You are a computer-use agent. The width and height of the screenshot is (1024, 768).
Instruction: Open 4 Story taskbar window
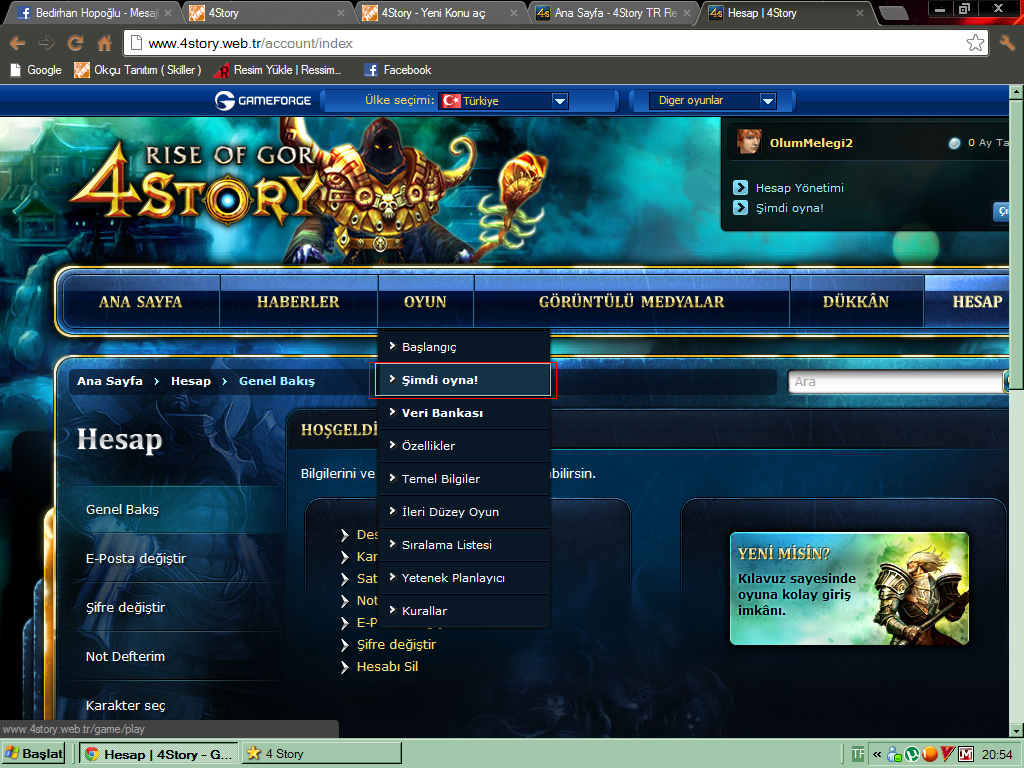click(x=322, y=754)
